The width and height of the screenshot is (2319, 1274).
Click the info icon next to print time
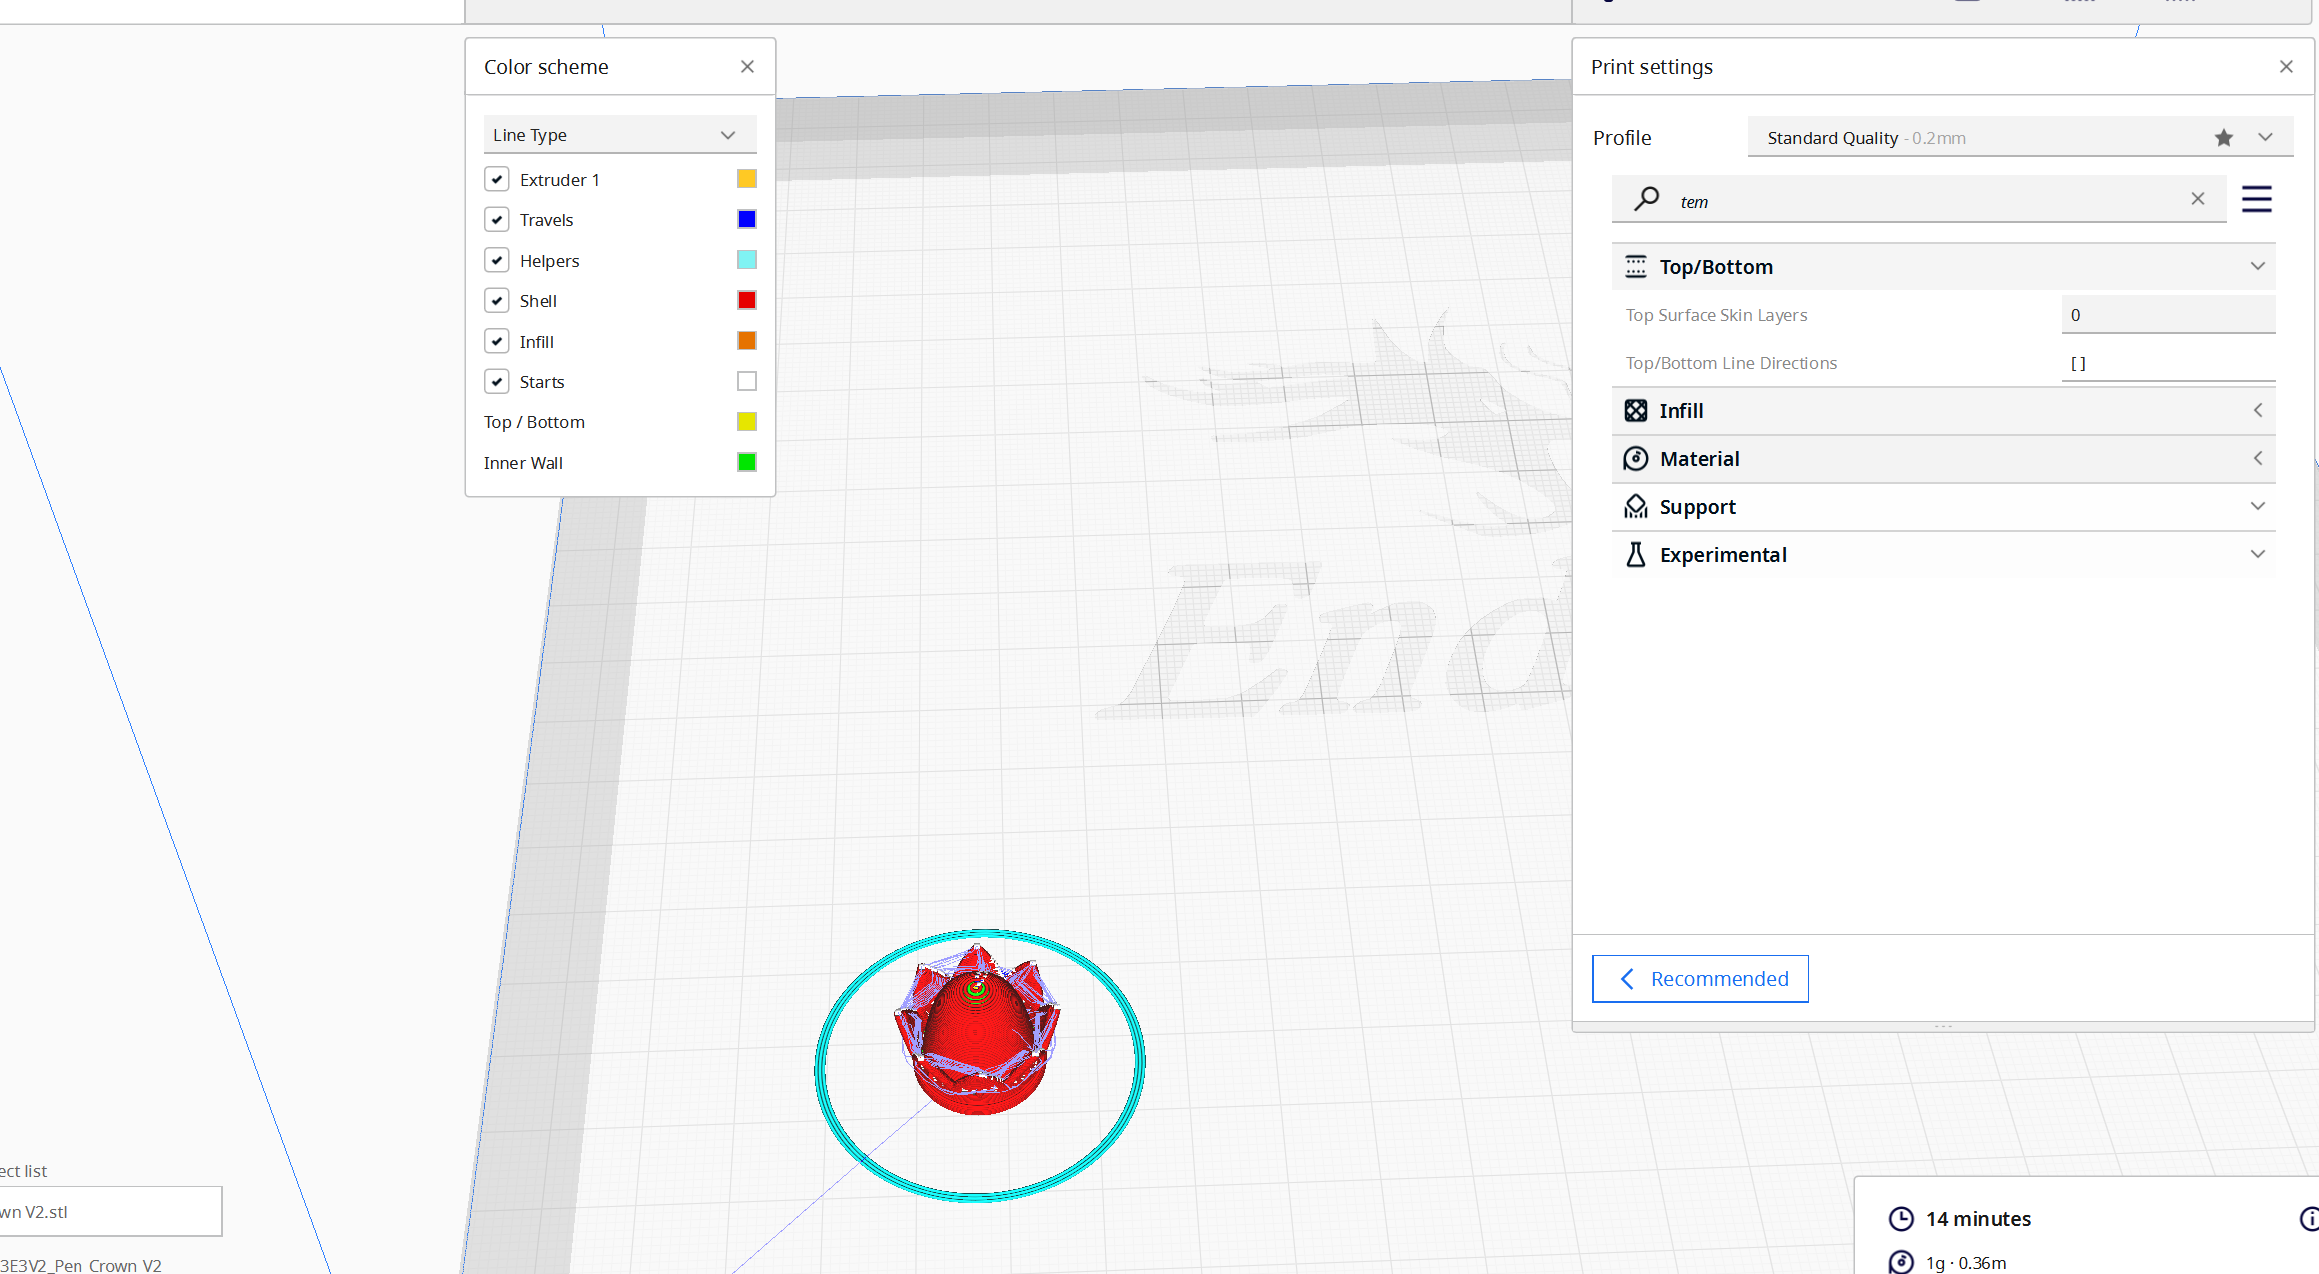coord(2309,1219)
